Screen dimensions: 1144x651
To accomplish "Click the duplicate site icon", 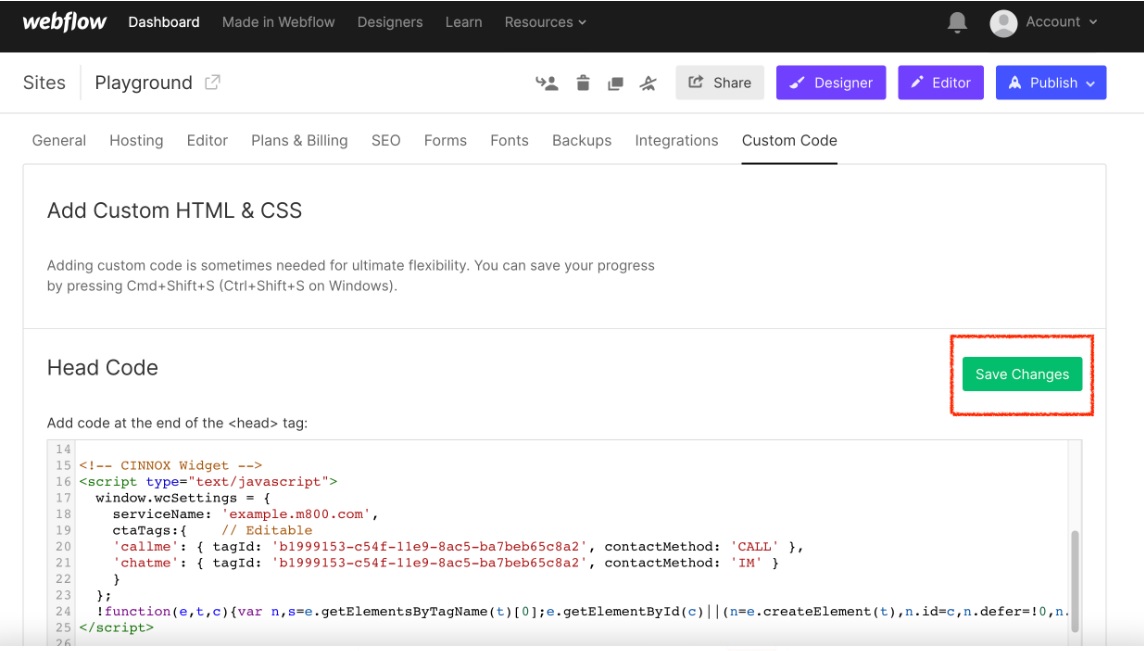I will click(616, 83).
